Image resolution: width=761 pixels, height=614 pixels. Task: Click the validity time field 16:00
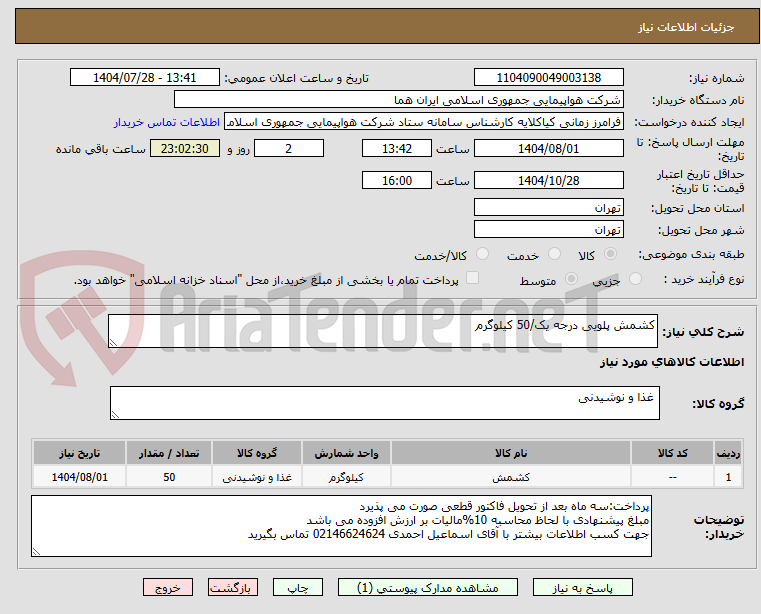click(397, 180)
